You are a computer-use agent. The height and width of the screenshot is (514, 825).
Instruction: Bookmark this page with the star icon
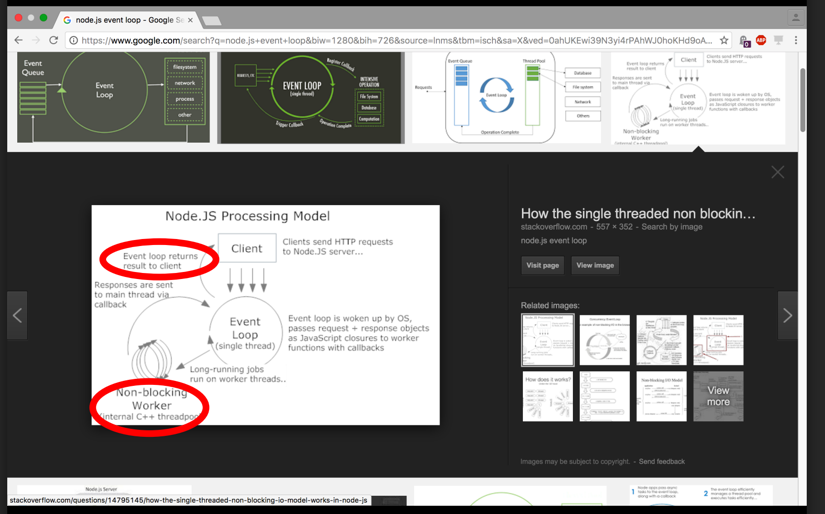coord(724,40)
